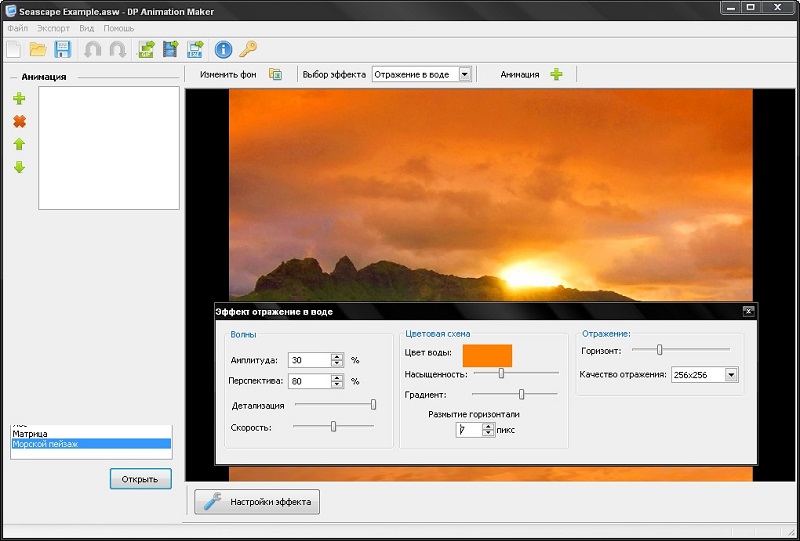Image resolution: width=800 pixels, height=541 pixels.
Task: Click the Горизонт slider handle
Action: (x=659, y=350)
